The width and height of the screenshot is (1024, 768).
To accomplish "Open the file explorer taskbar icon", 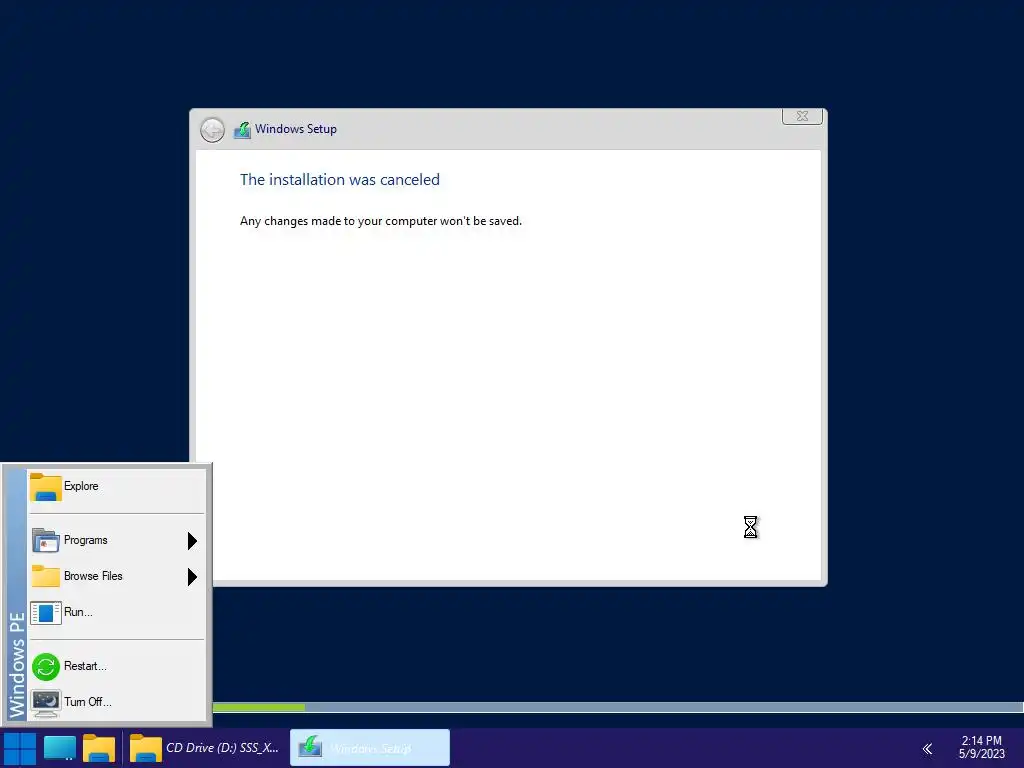I will coord(99,748).
